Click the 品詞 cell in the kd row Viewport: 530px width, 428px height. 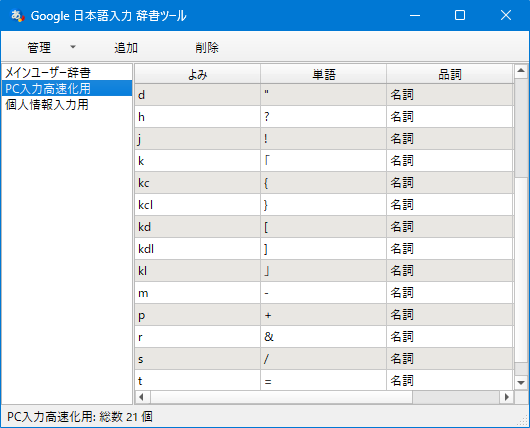[450, 227]
